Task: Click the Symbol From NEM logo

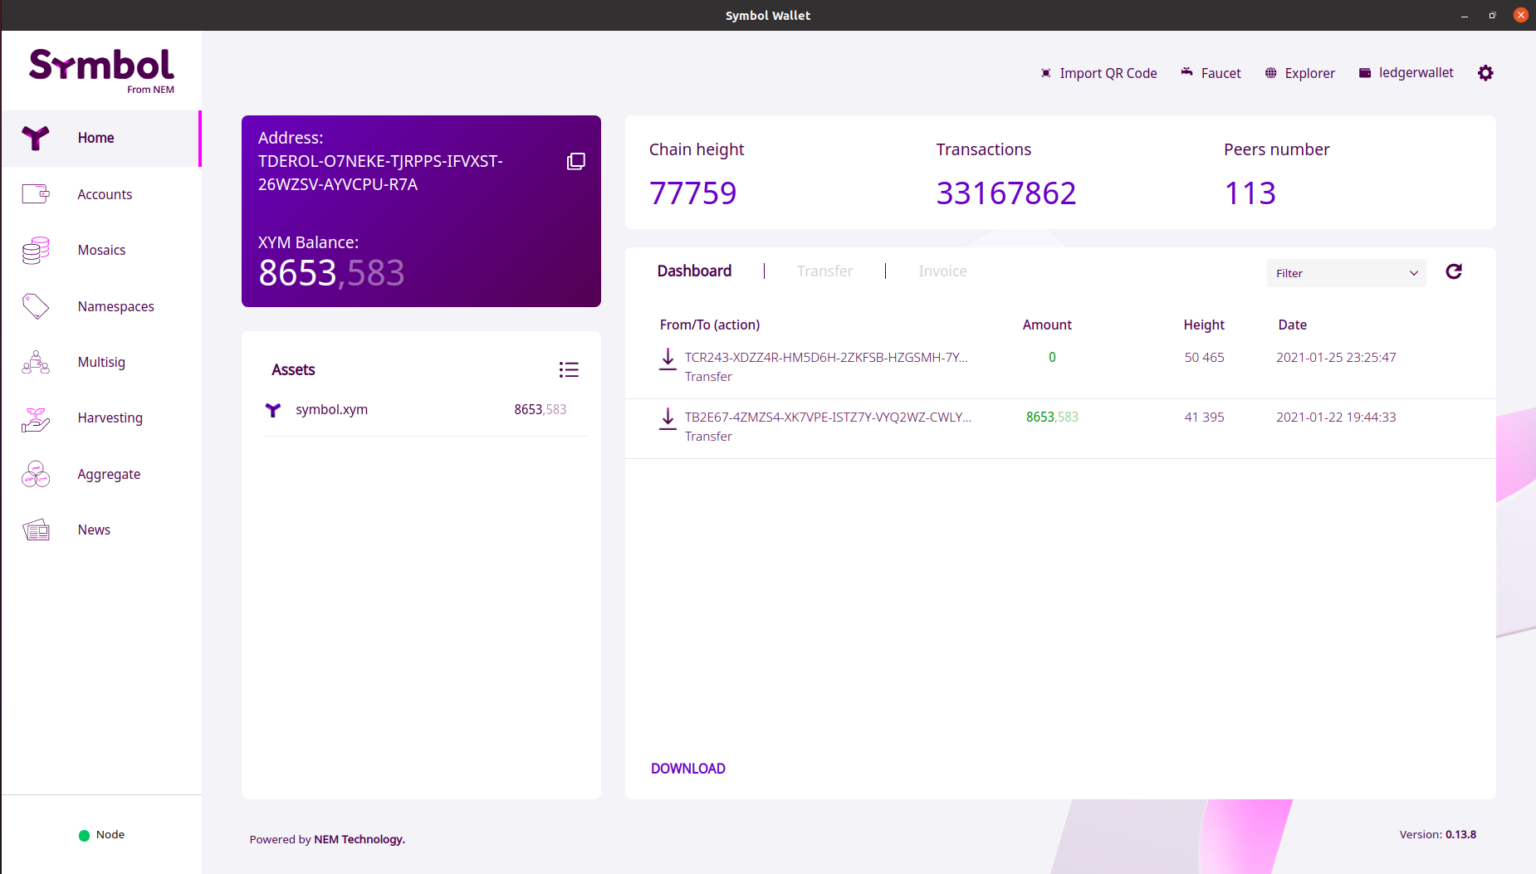Action: [x=102, y=70]
